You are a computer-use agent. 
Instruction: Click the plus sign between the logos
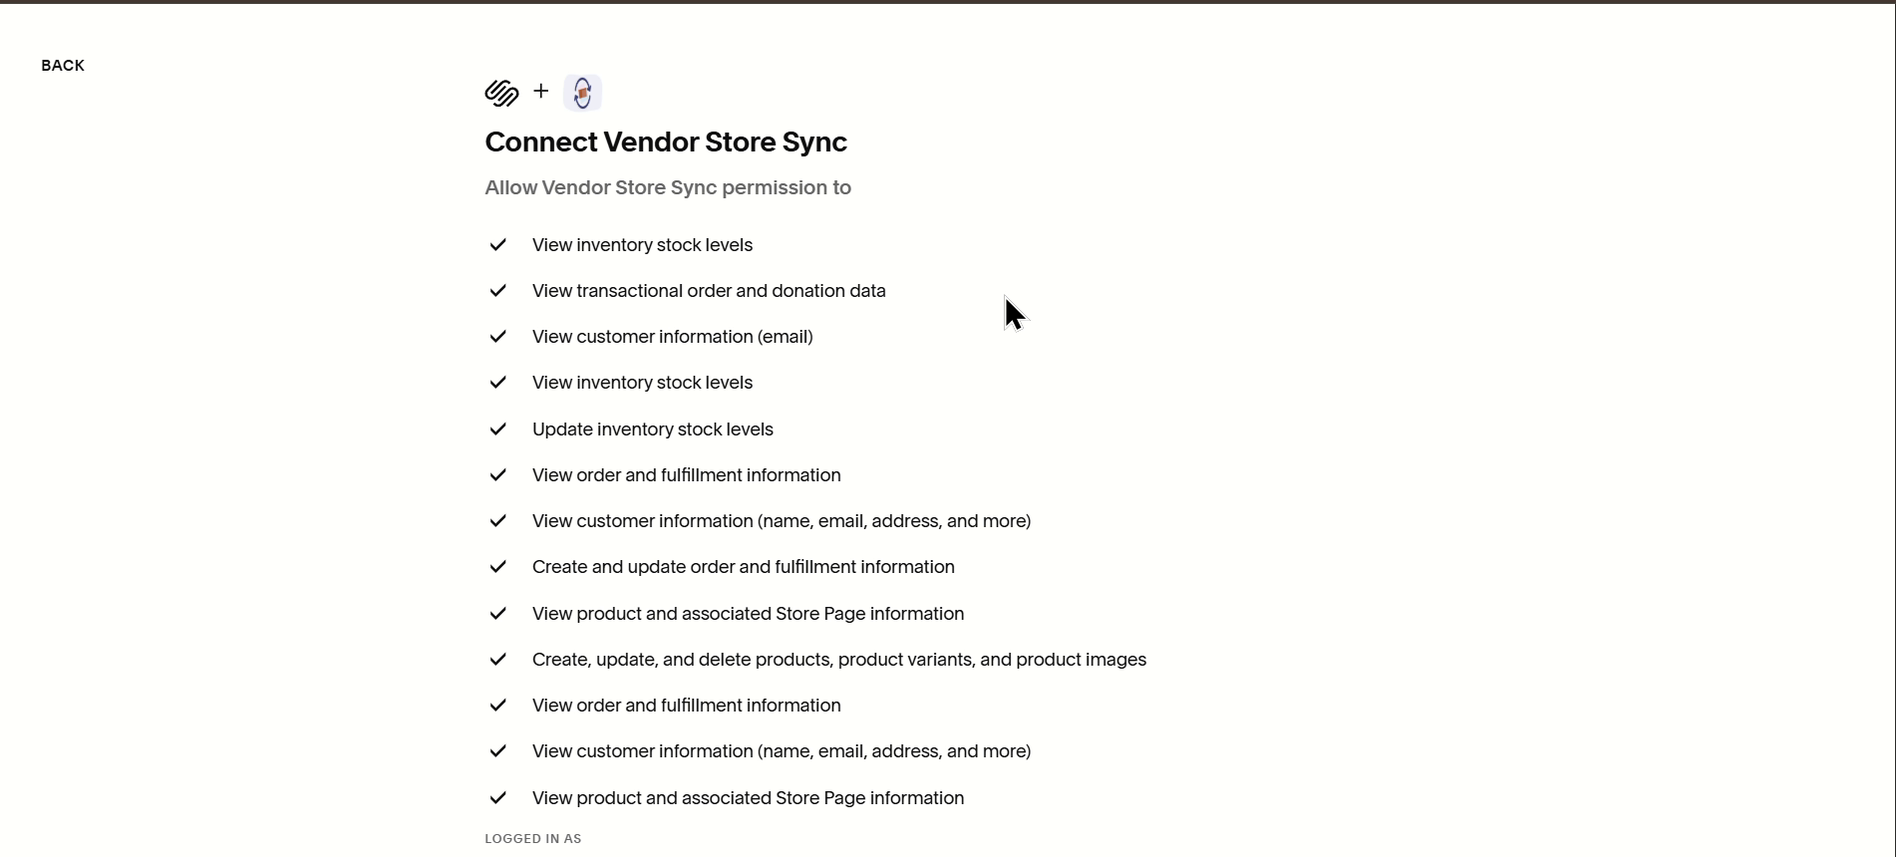click(541, 91)
